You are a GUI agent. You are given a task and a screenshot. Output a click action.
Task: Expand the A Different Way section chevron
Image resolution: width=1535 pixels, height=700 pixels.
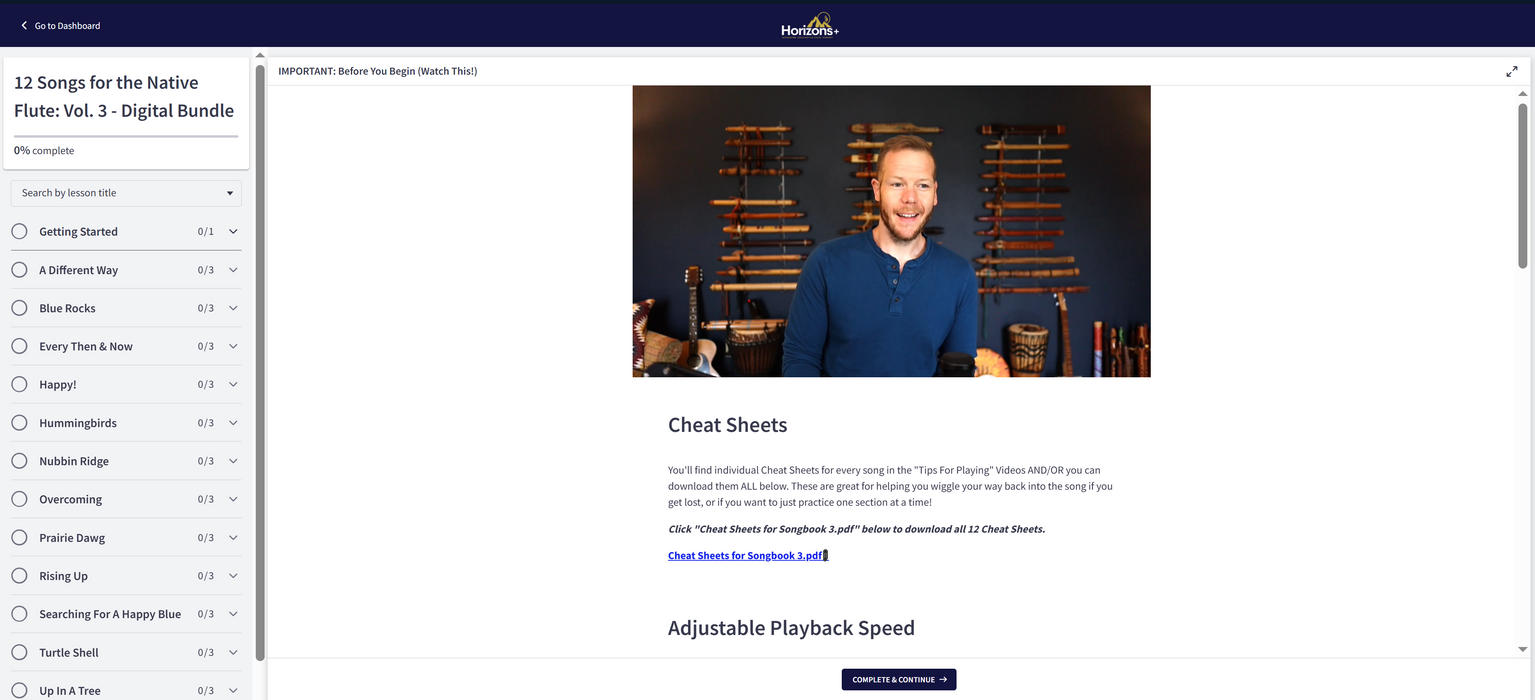[x=233, y=270]
